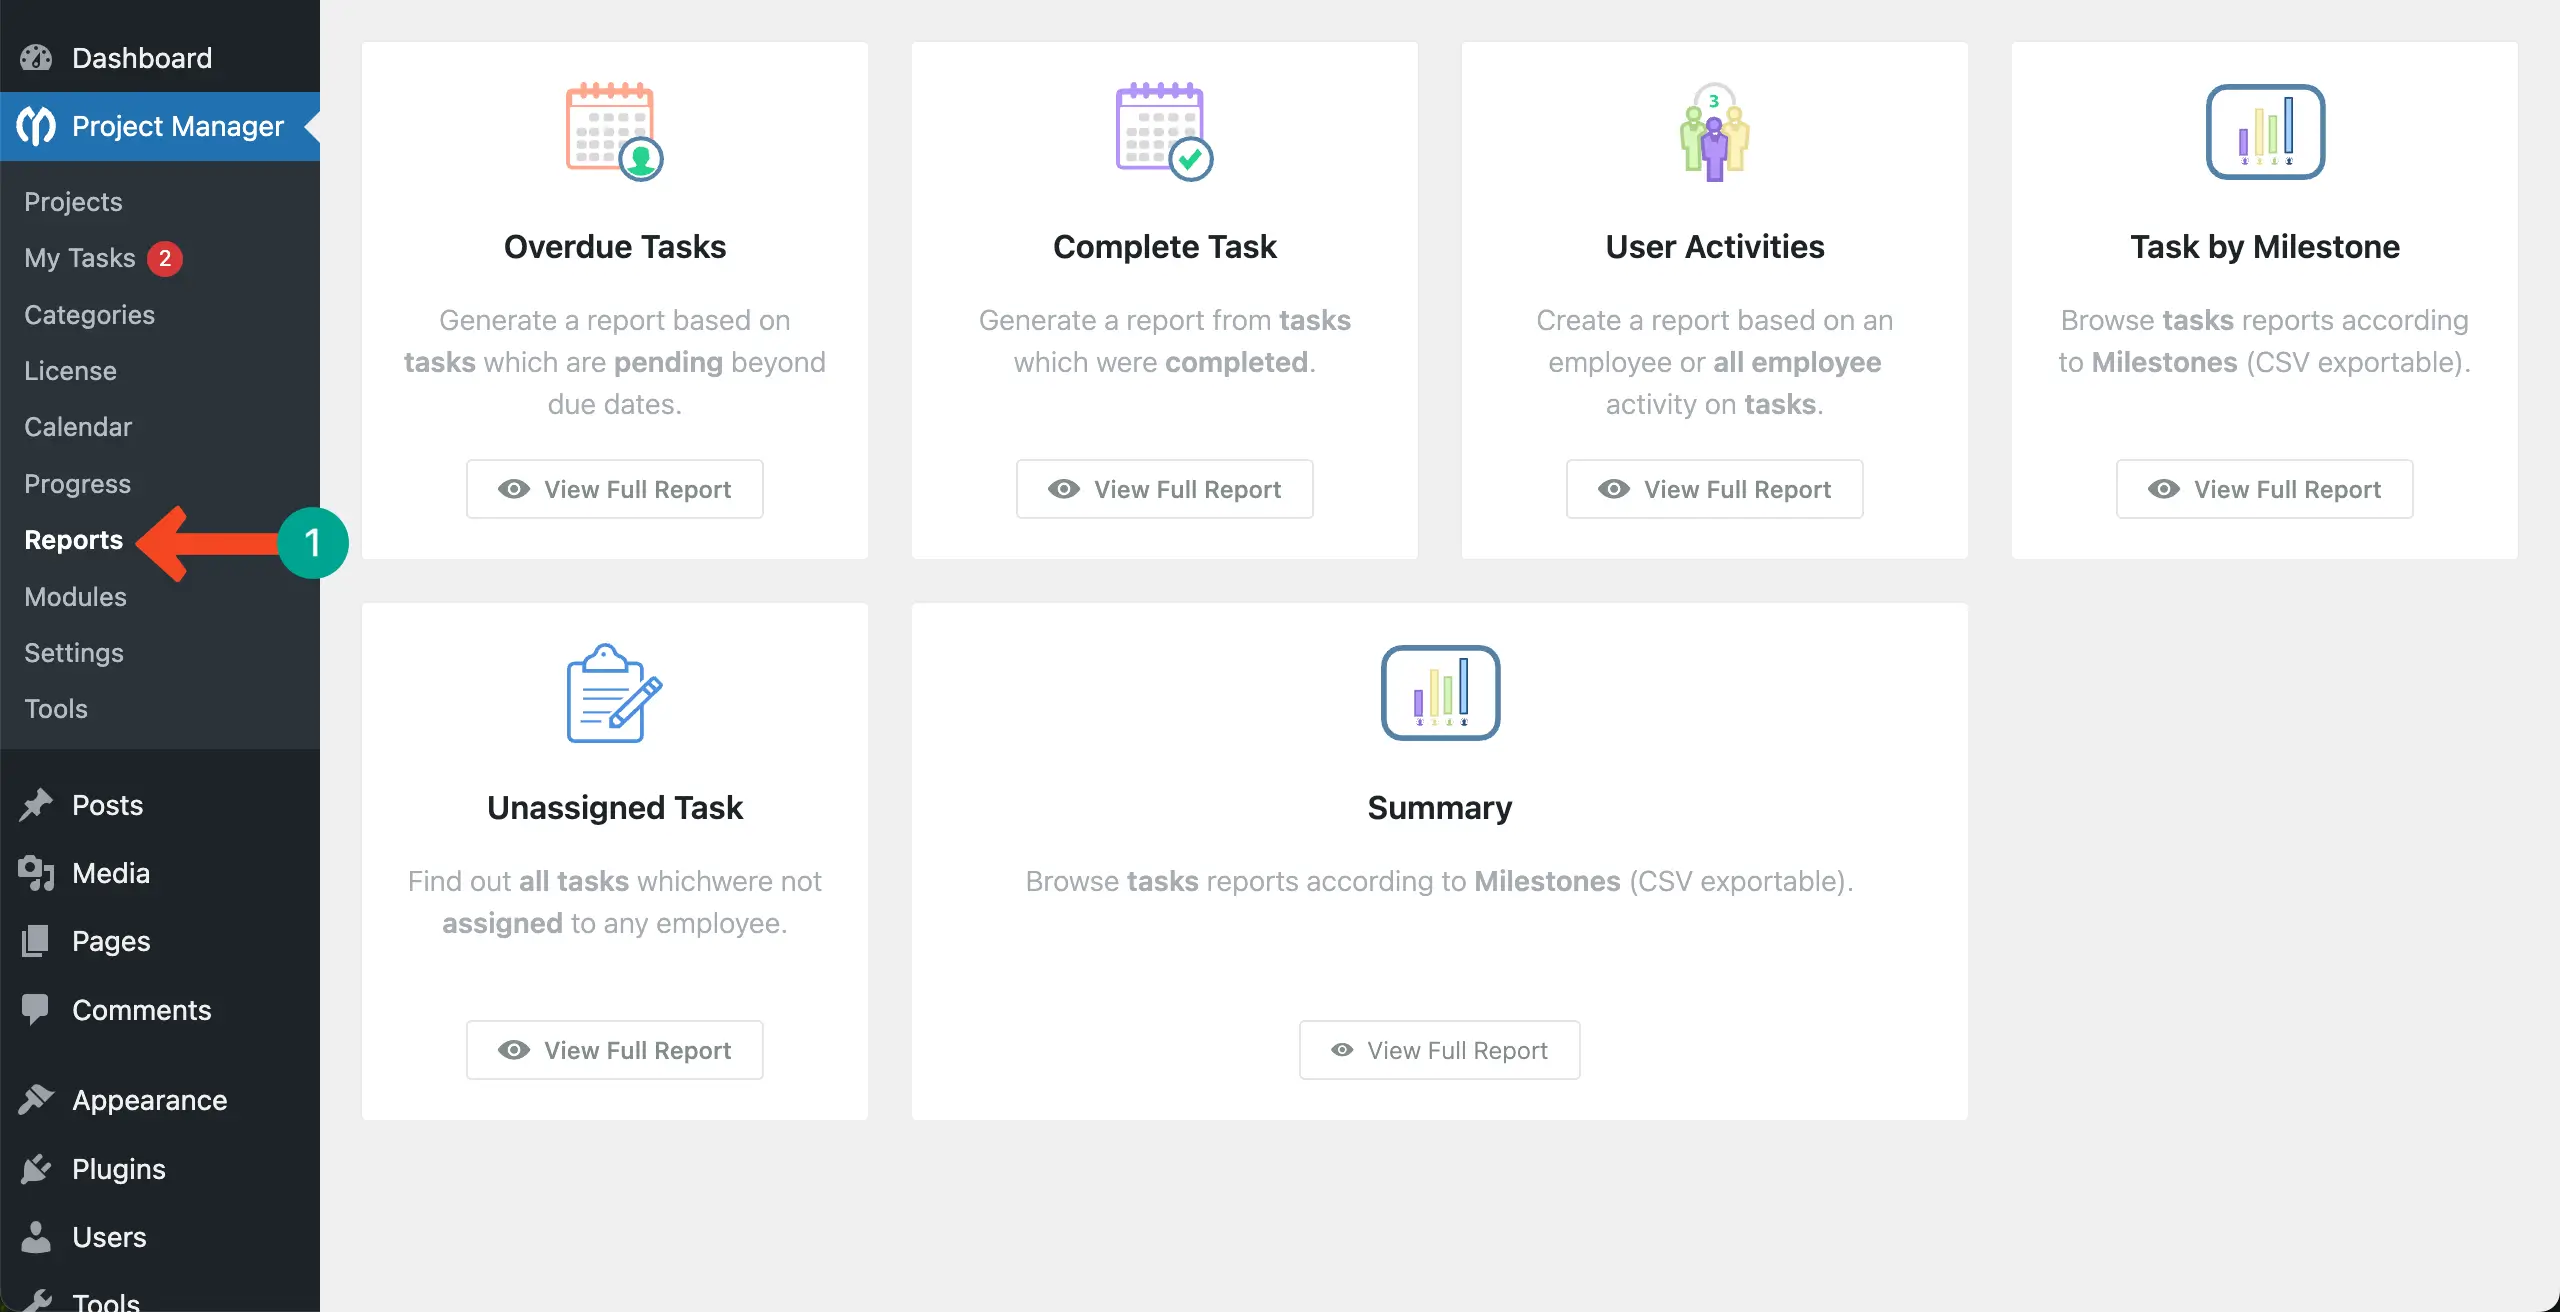Click the Plugins plug icon
2560x1312 pixels.
point(36,1168)
